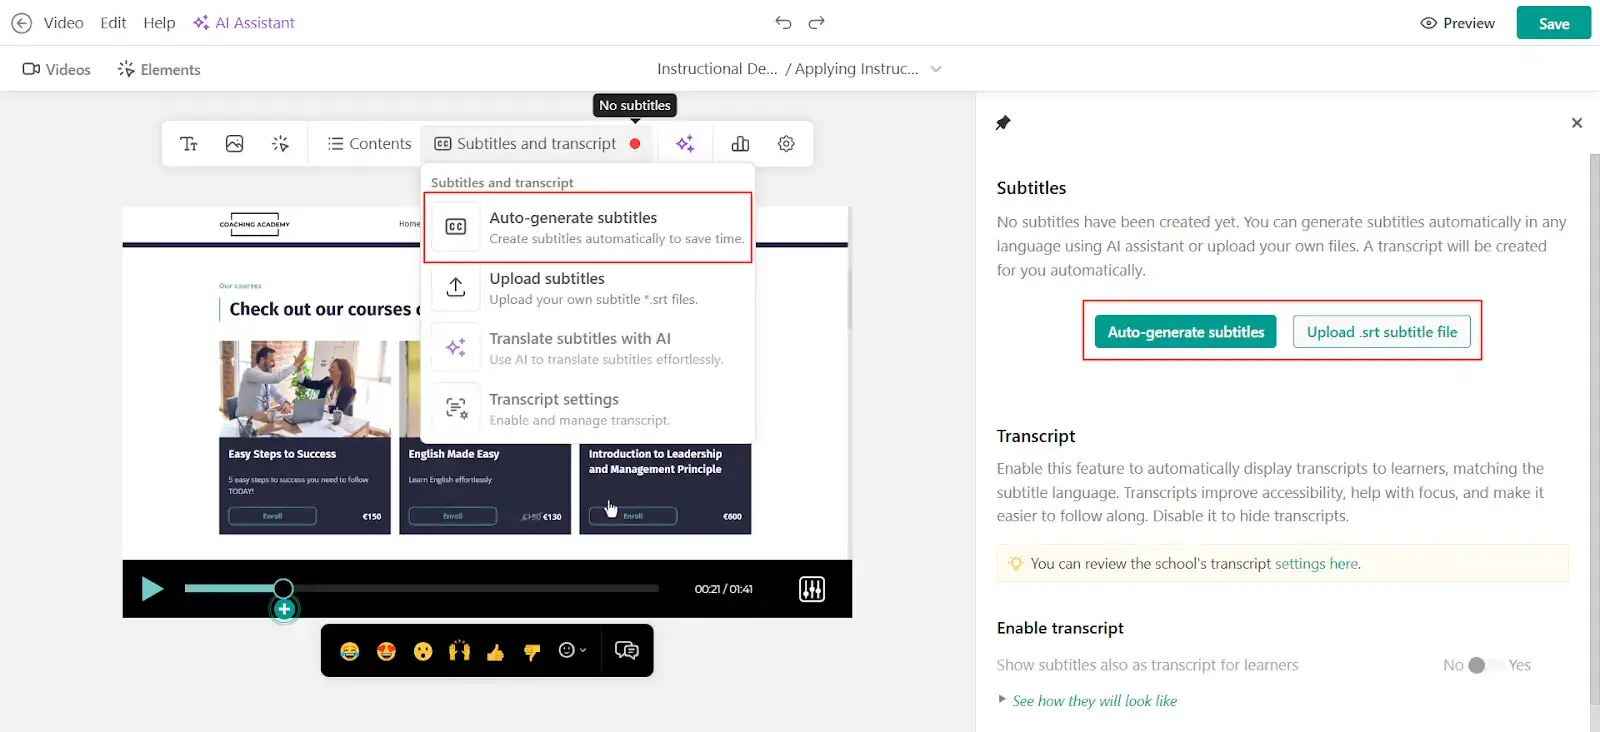
Task: Click the green Save button
Action: click(1553, 23)
